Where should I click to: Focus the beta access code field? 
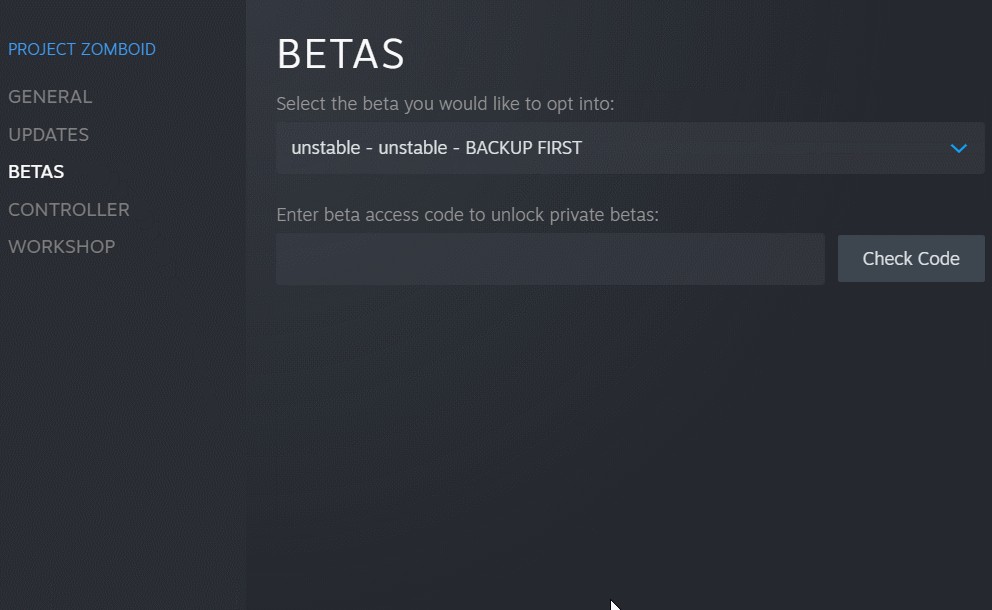pyautogui.click(x=550, y=259)
